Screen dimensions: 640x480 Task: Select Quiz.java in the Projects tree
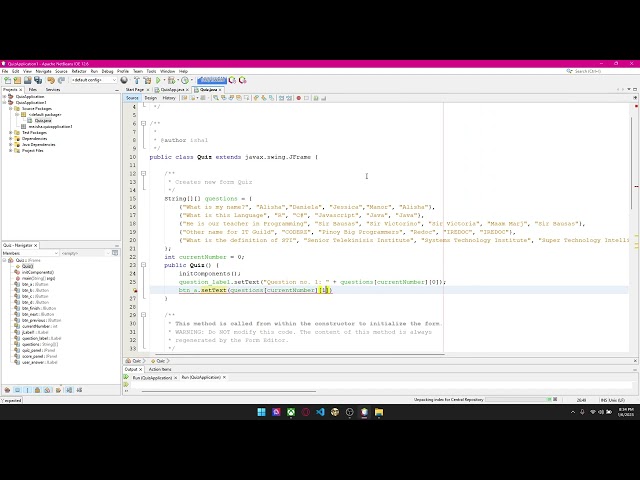pyautogui.click(x=42, y=121)
